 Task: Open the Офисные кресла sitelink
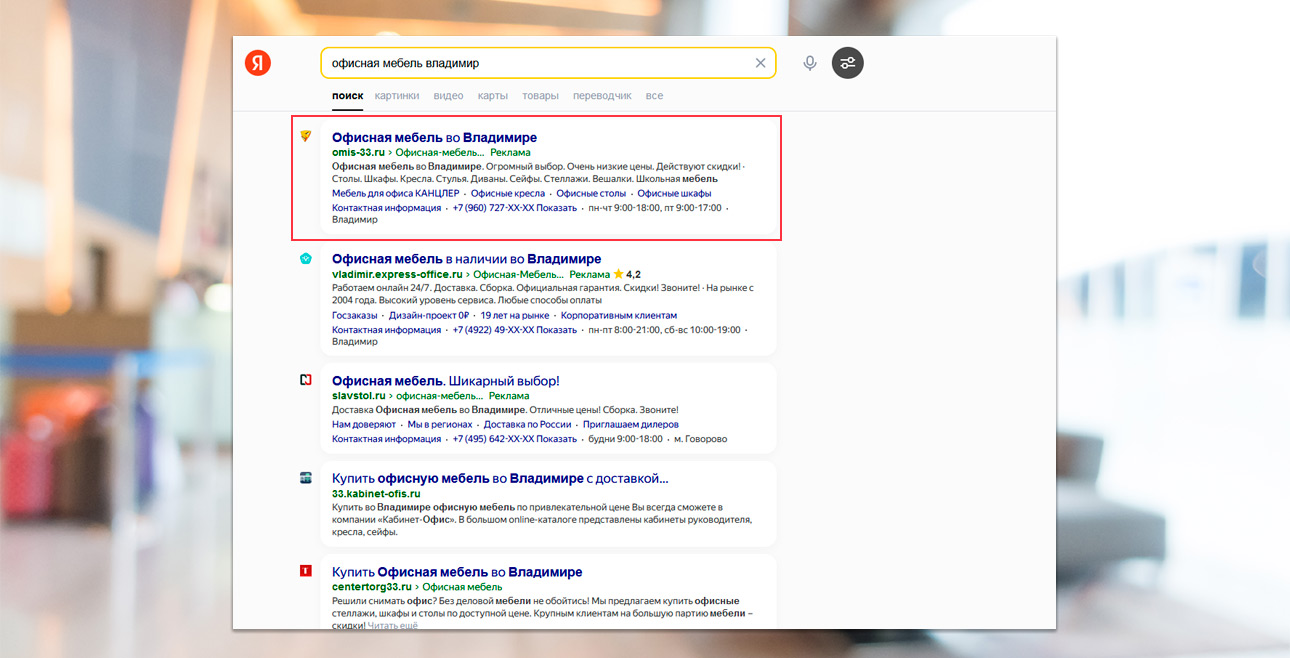tap(508, 193)
